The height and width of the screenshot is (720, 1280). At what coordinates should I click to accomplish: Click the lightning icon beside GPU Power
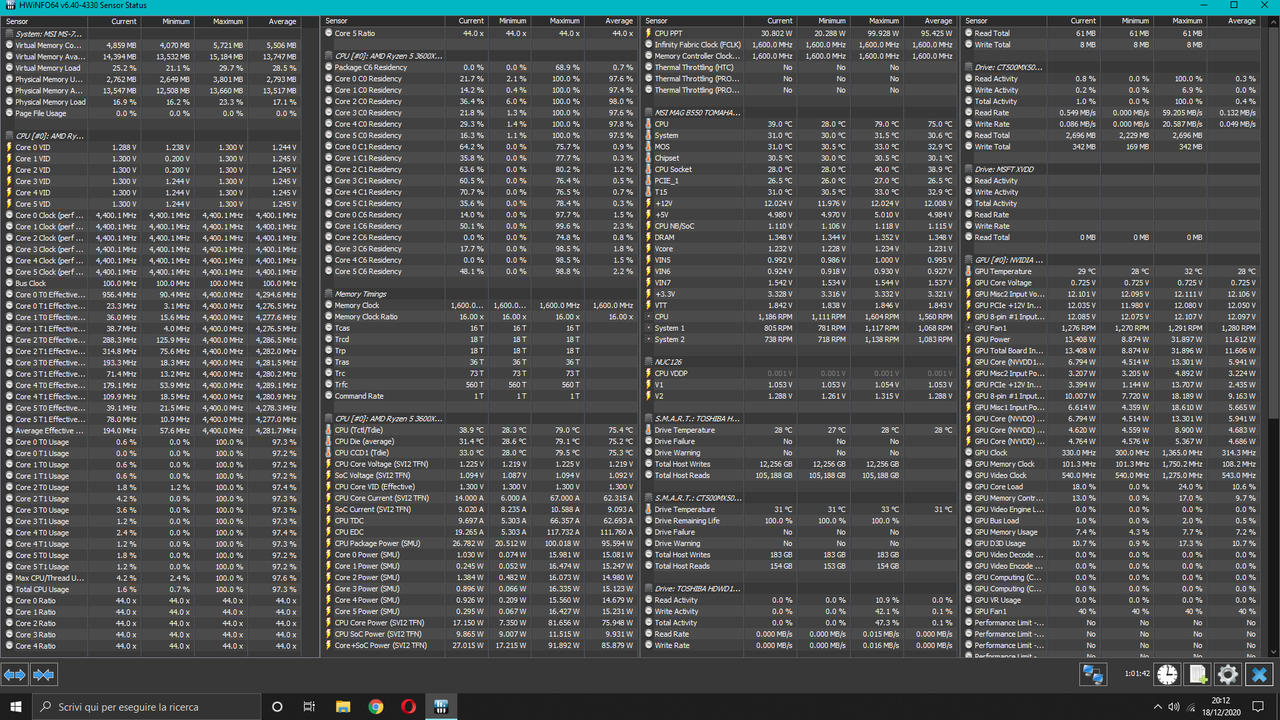(x=969, y=339)
